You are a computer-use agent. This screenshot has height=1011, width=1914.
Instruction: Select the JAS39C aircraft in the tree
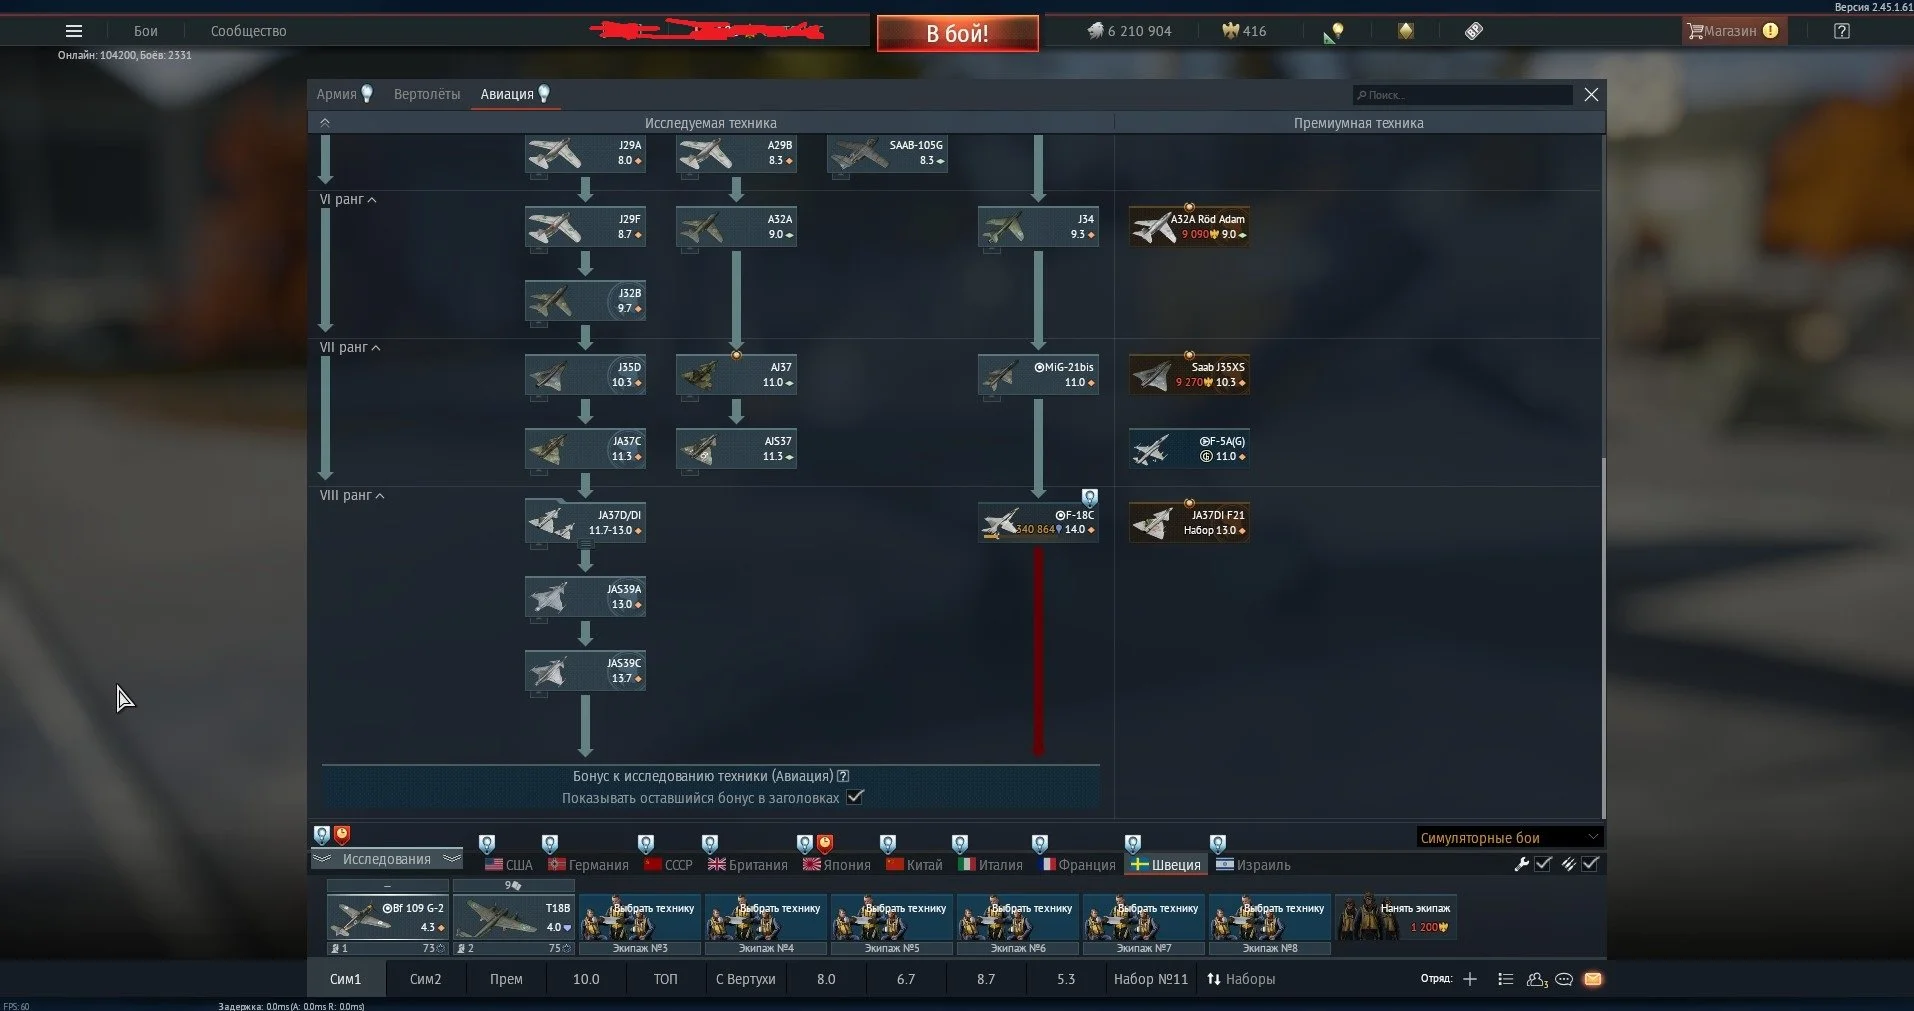585,672
